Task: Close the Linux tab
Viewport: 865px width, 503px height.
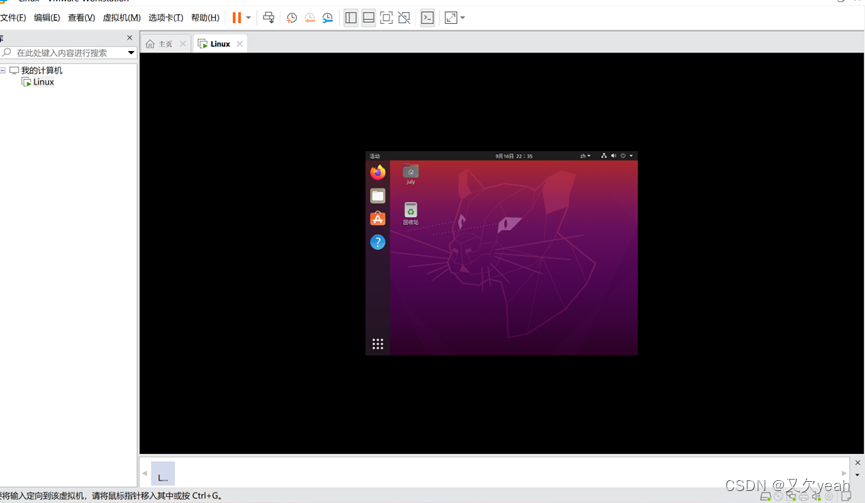Action: (239, 44)
